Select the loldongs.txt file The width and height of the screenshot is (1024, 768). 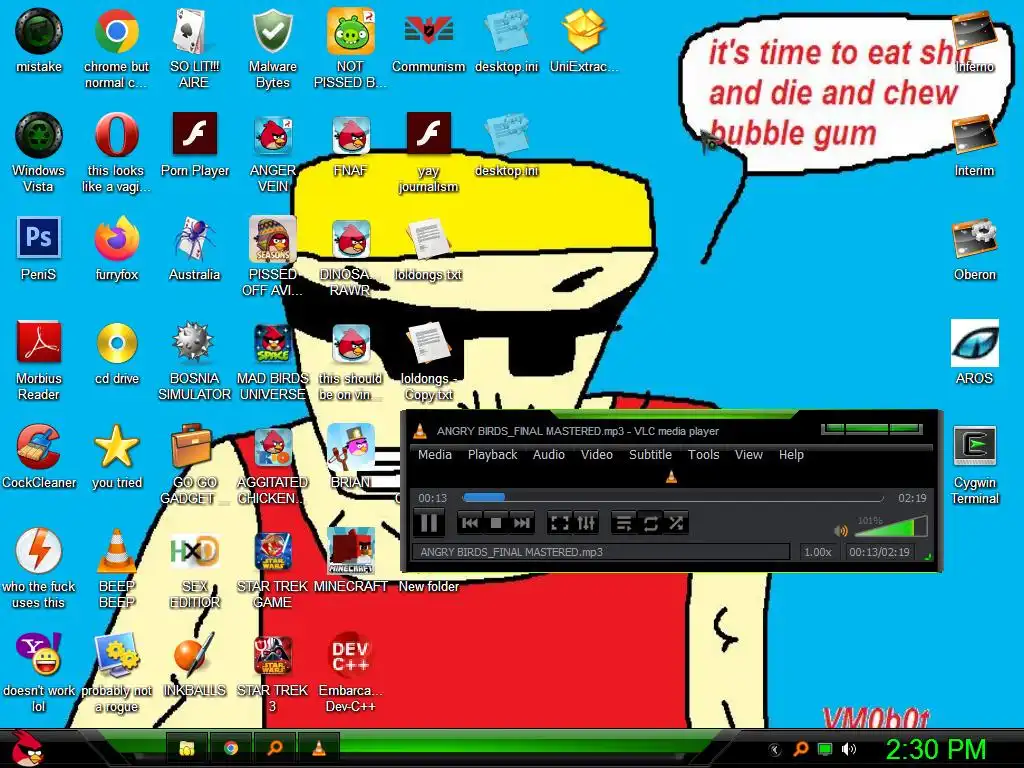point(428,249)
